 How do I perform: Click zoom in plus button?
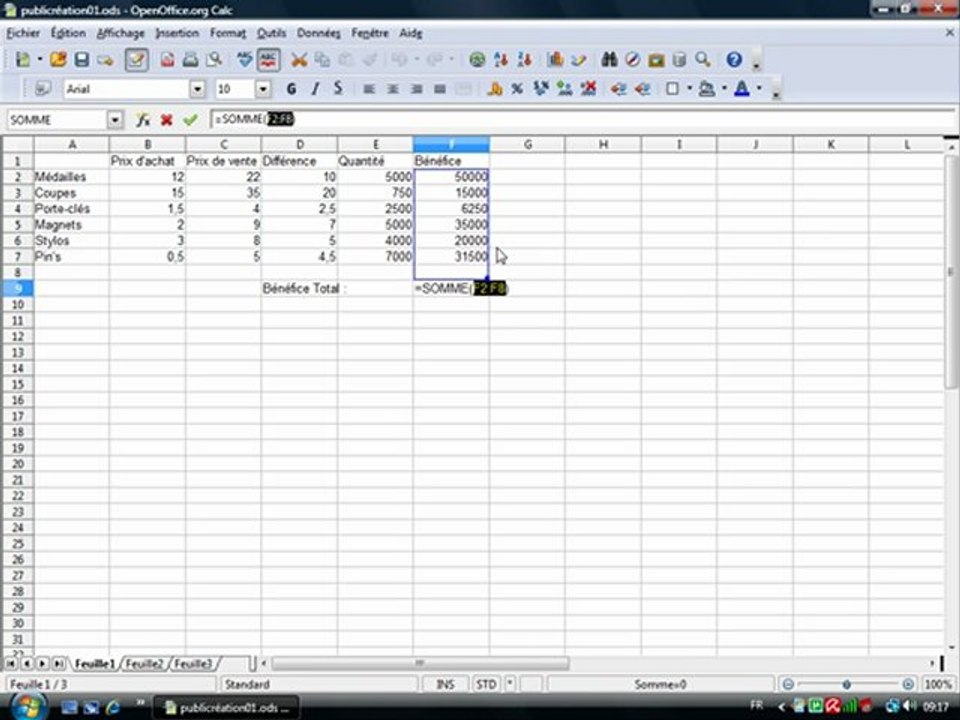pyautogui.click(x=908, y=684)
